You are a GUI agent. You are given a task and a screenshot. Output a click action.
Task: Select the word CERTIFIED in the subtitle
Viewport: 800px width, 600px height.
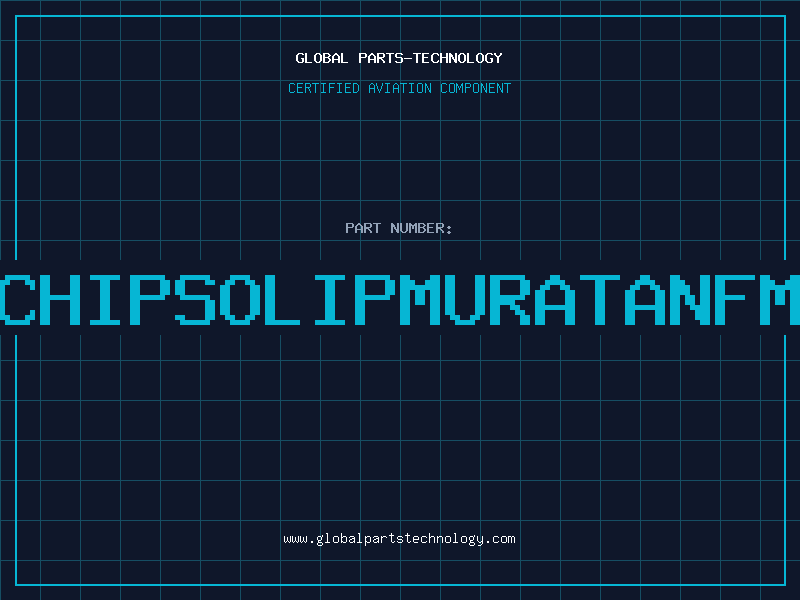point(324,88)
